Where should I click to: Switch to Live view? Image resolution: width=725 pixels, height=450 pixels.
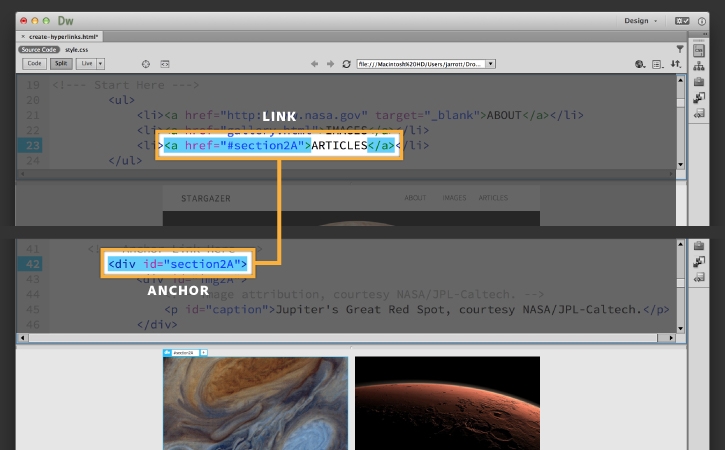(86, 63)
